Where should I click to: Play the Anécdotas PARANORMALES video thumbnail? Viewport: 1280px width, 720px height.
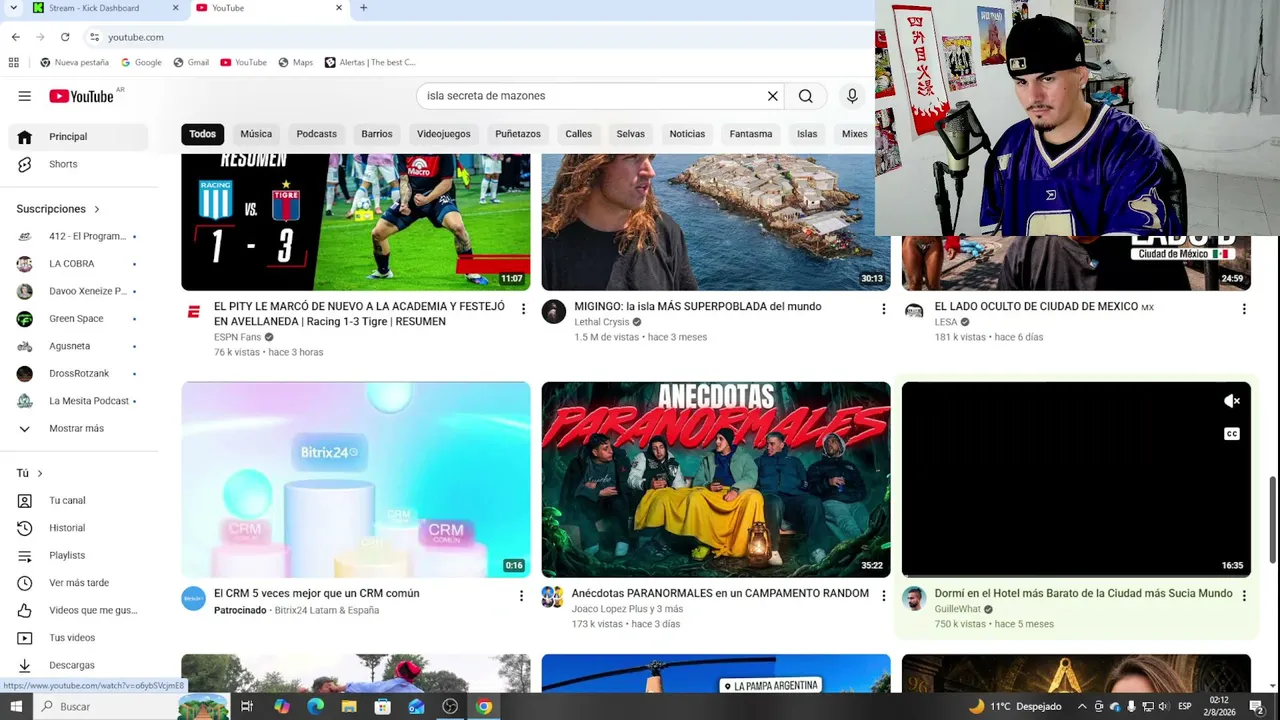pos(716,480)
